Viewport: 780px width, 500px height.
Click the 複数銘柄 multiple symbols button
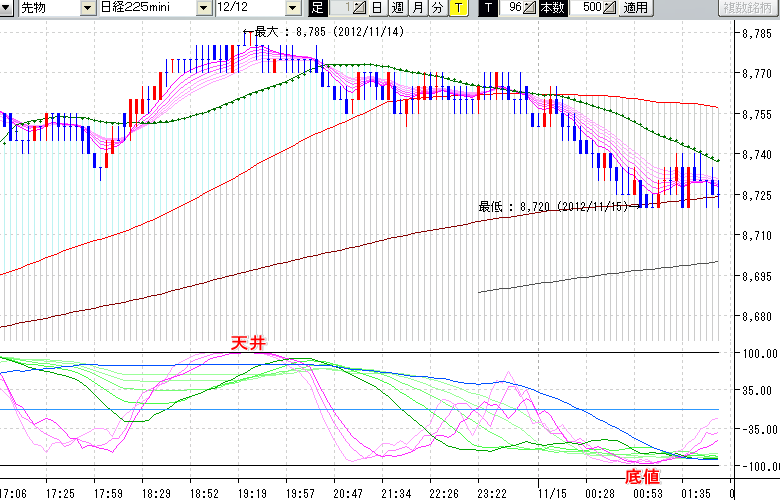tap(748, 9)
